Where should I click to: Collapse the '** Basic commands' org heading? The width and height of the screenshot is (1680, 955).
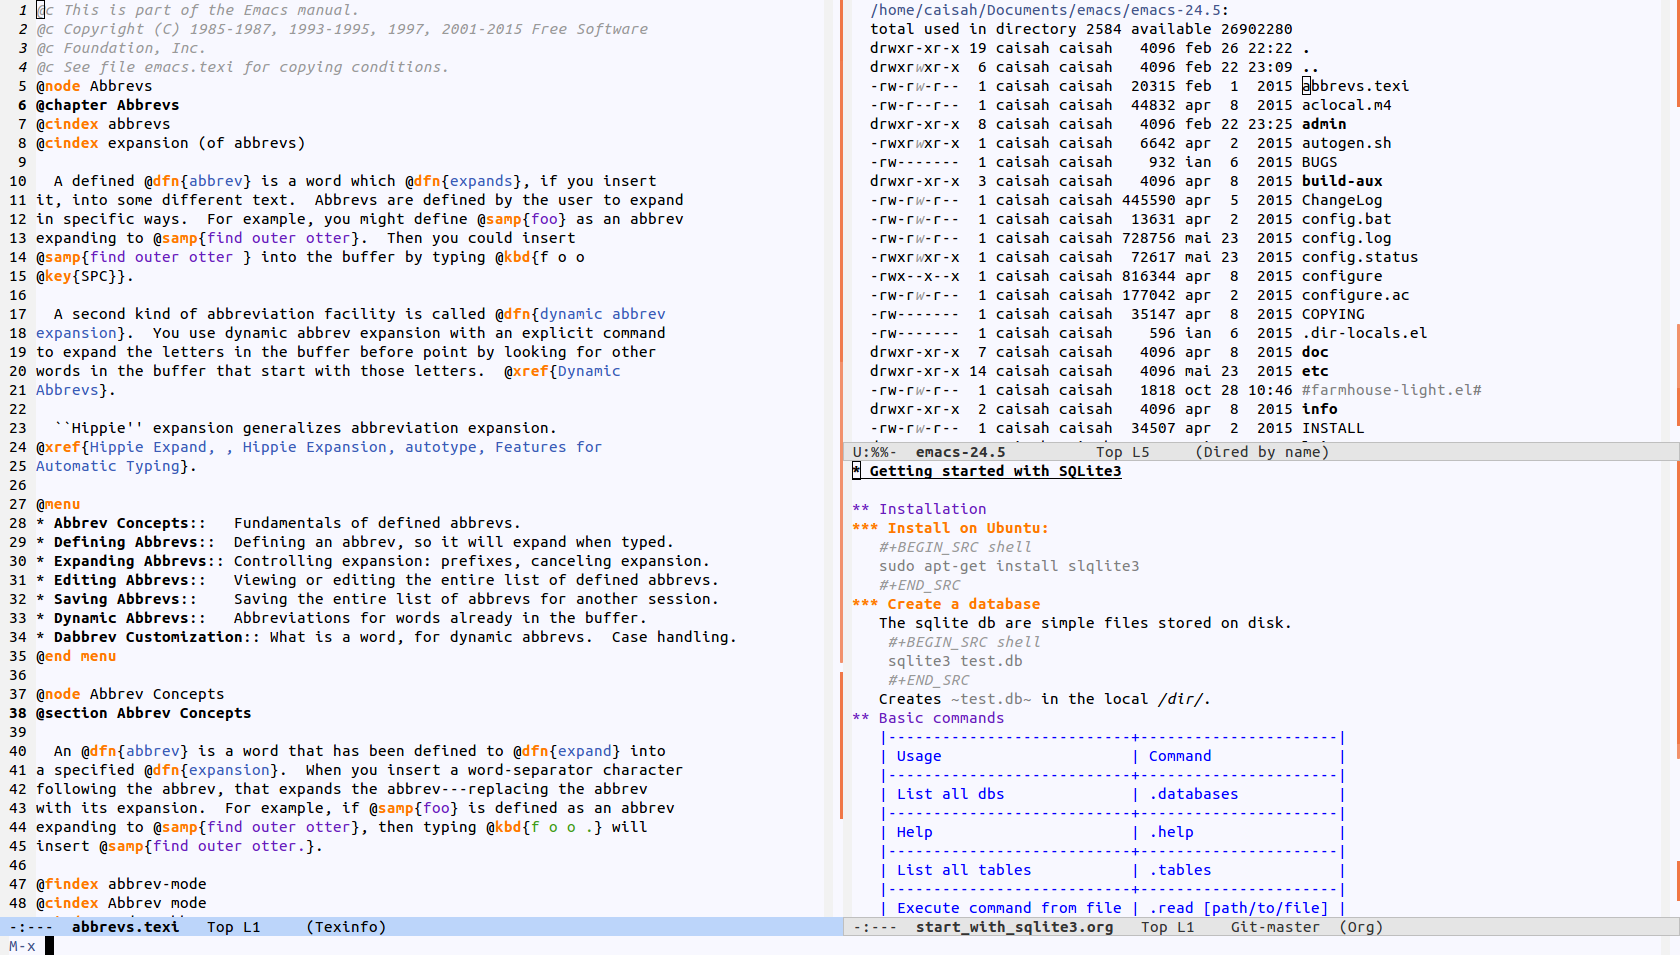click(x=928, y=718)
